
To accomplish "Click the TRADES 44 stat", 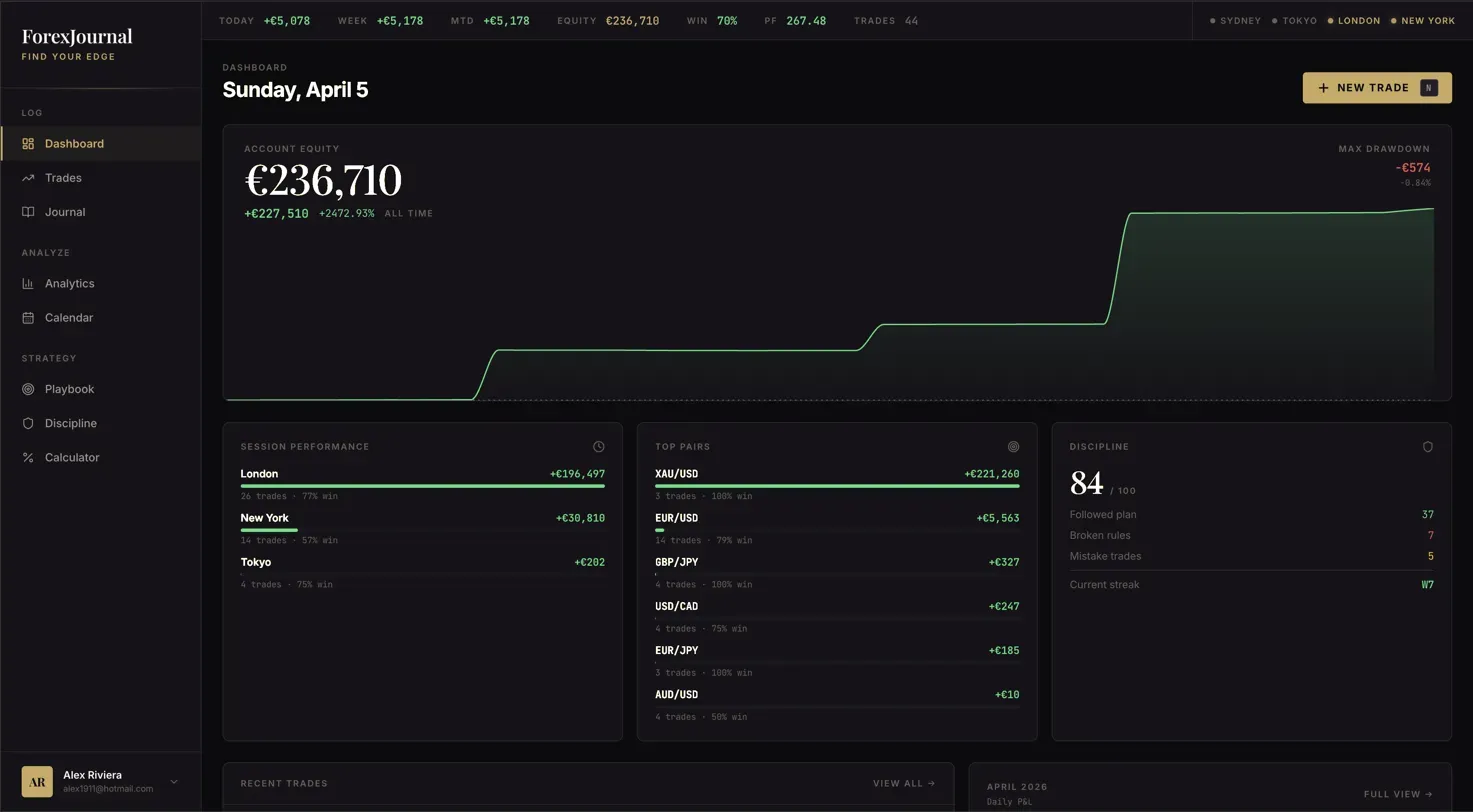I will point(886,21).
